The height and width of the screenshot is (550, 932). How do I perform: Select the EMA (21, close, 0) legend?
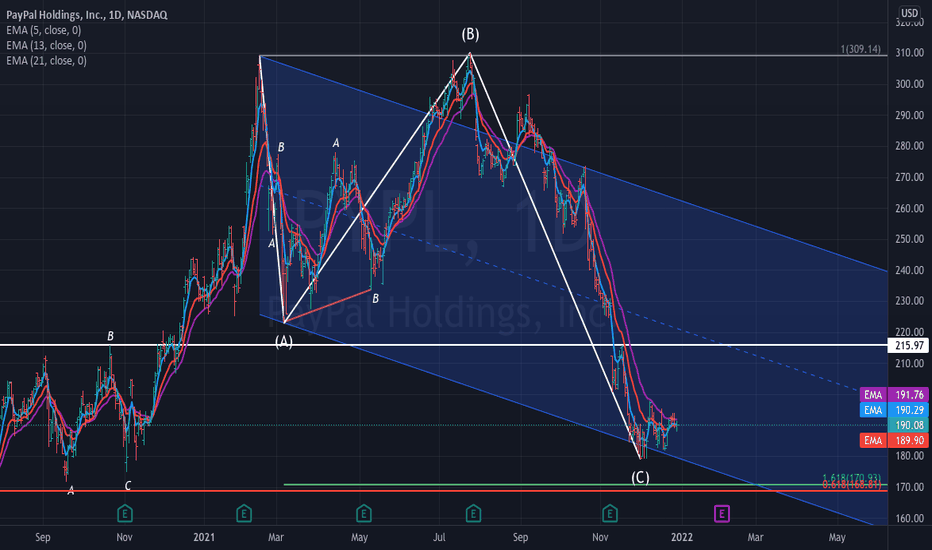point(46,61)
